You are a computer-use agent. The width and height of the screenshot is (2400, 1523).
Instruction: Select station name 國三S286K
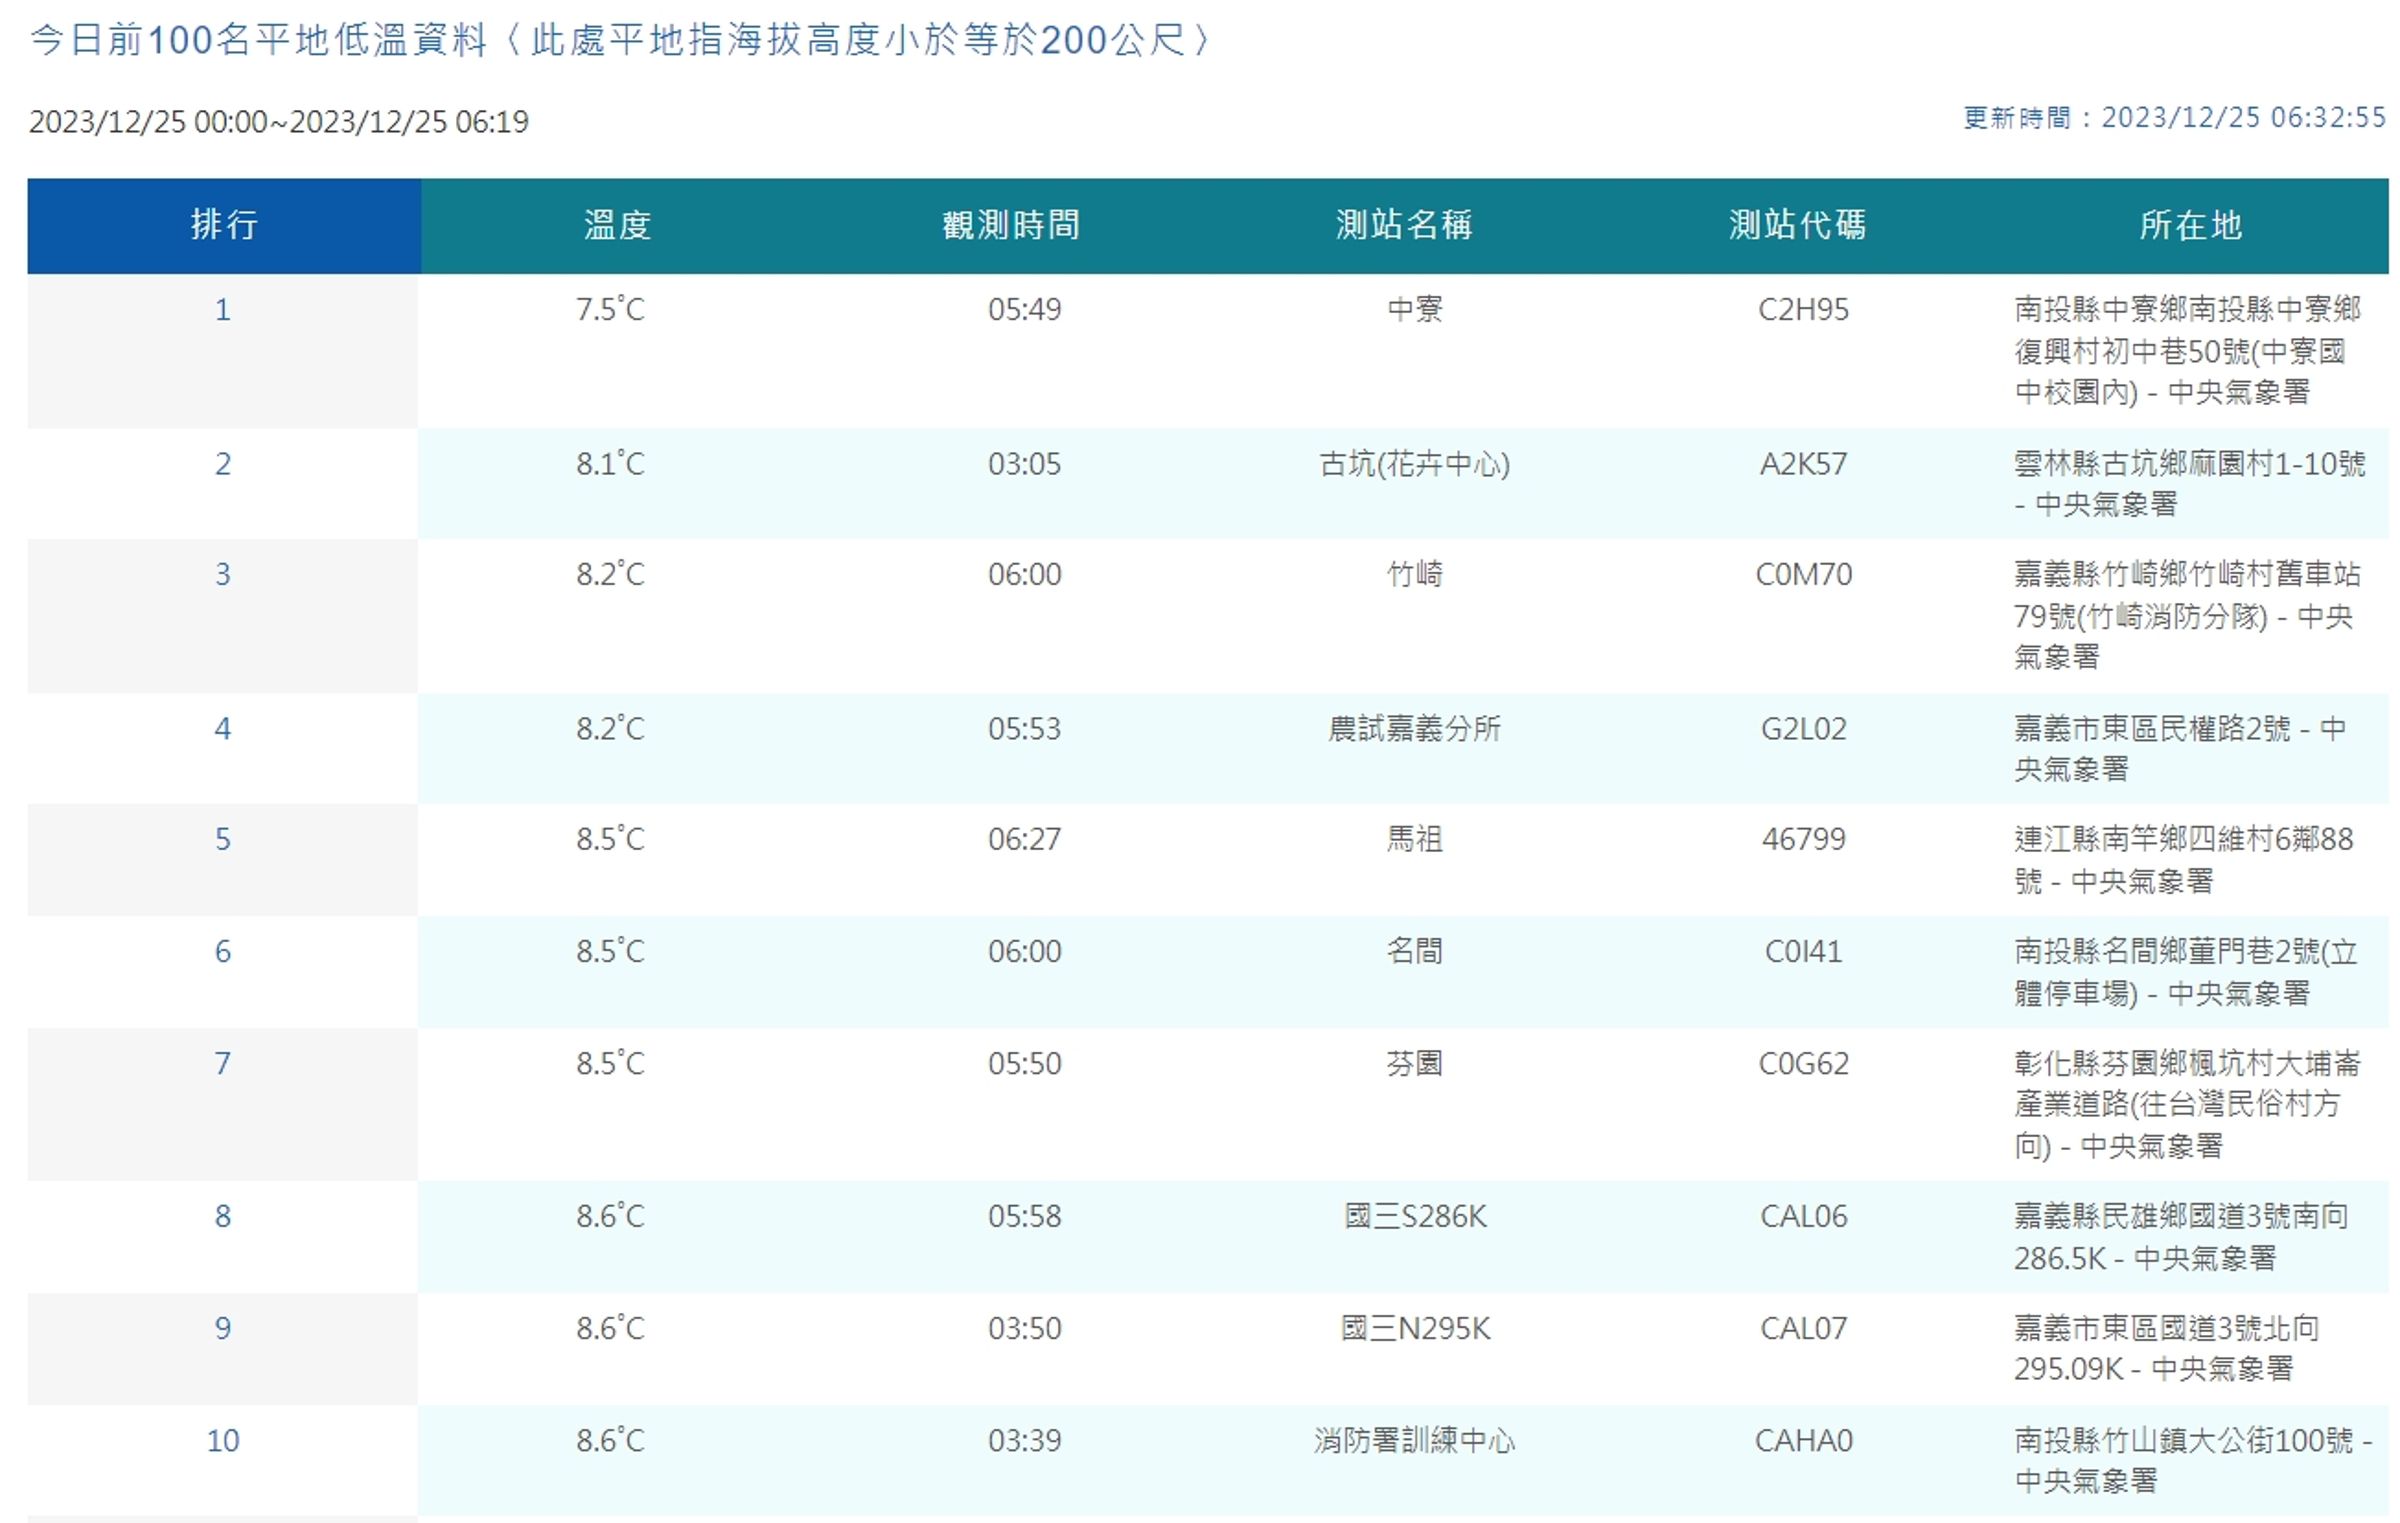tap(1415, 1216)
